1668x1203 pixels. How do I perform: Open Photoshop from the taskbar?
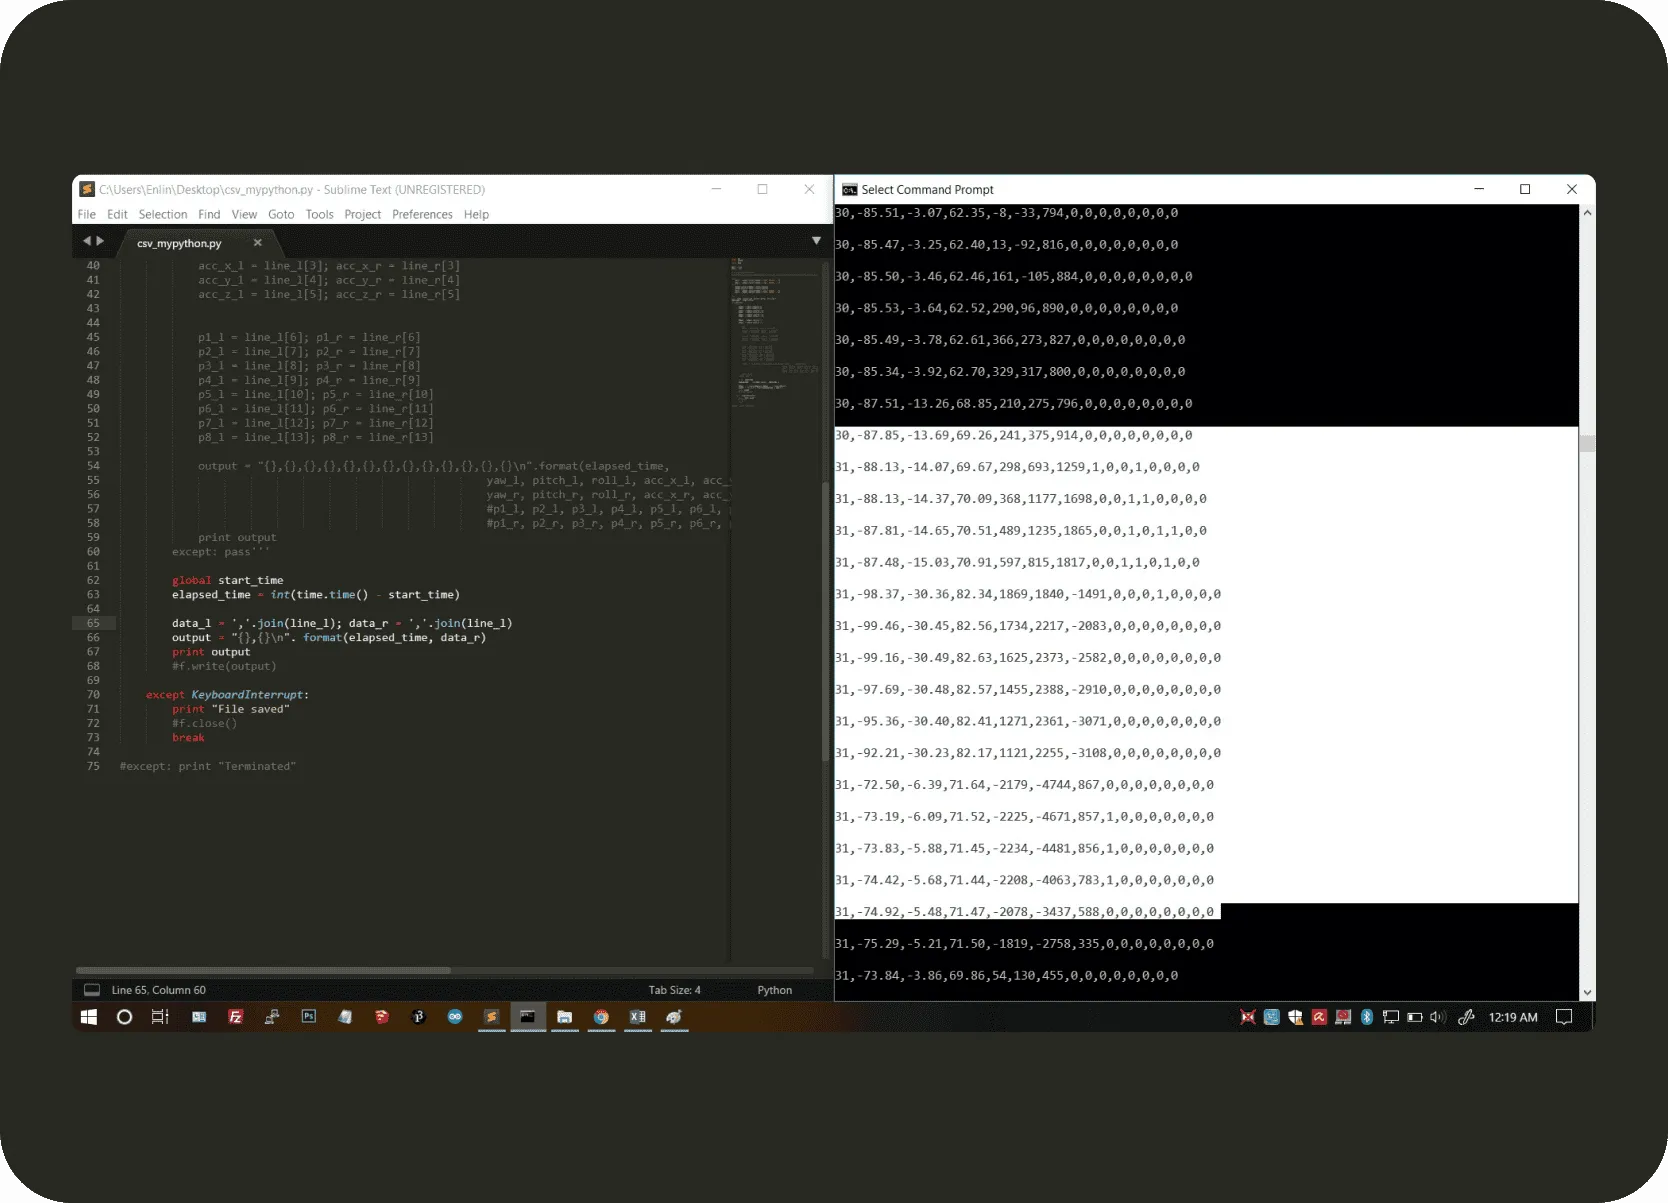(308, 1017)
